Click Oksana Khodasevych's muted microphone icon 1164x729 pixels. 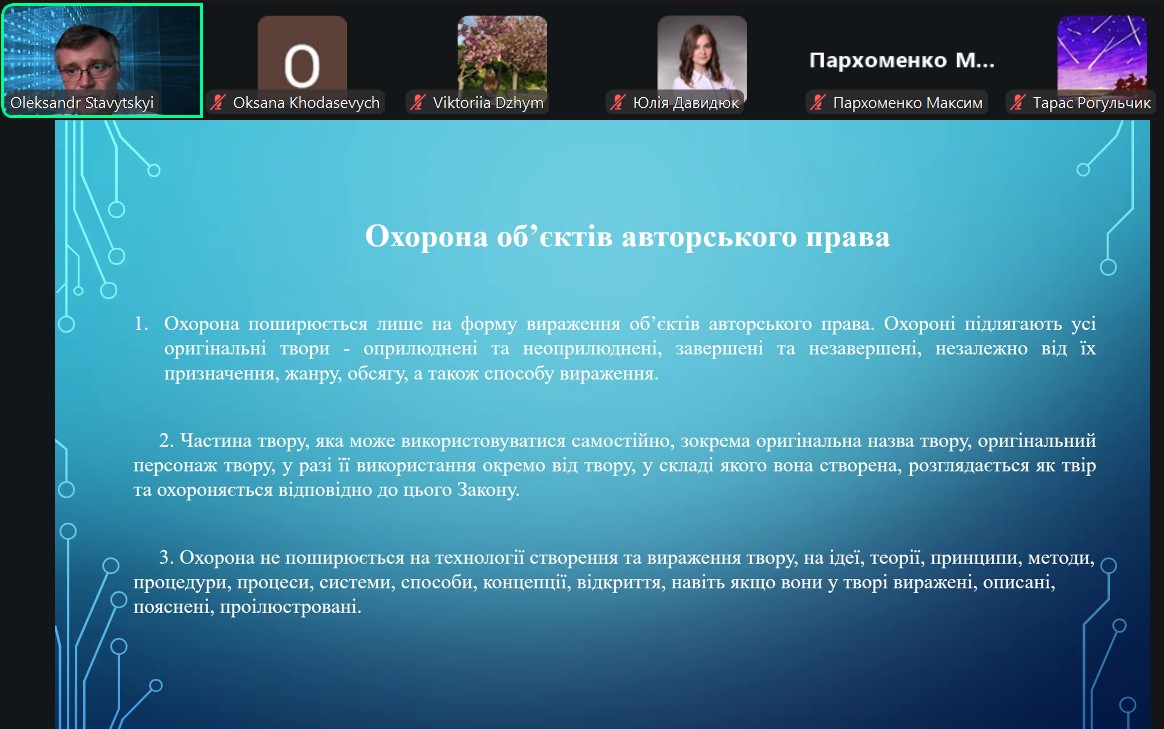219,102
